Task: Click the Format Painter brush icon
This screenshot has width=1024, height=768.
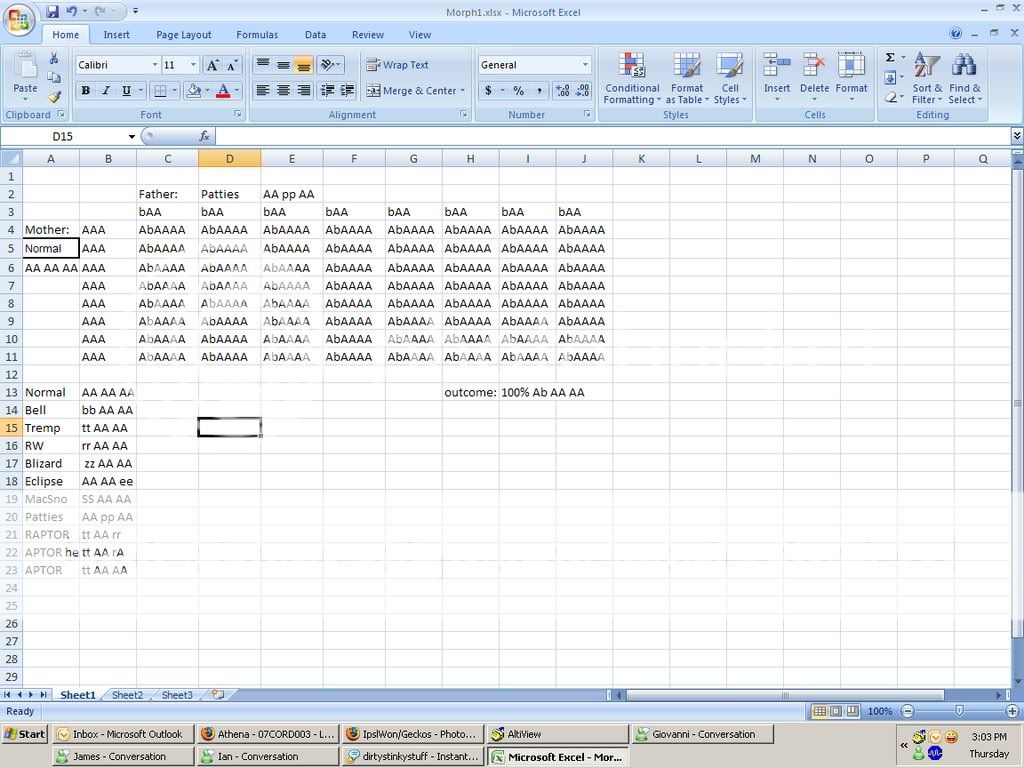Action: (54, 97)
